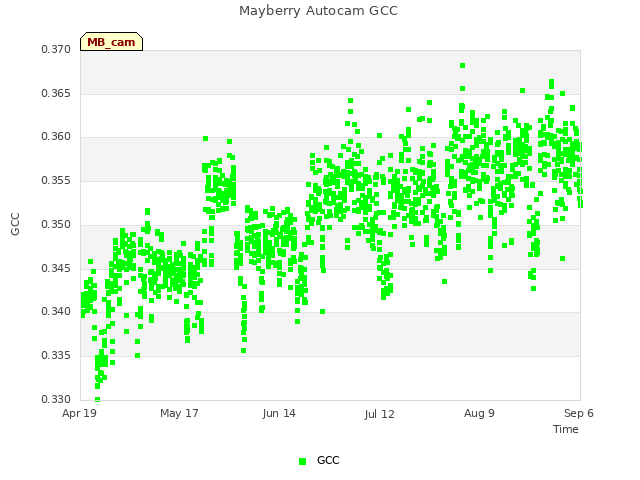
Task: Select the Sep 6 x-axis label
Action: click(x=579, y=413)
